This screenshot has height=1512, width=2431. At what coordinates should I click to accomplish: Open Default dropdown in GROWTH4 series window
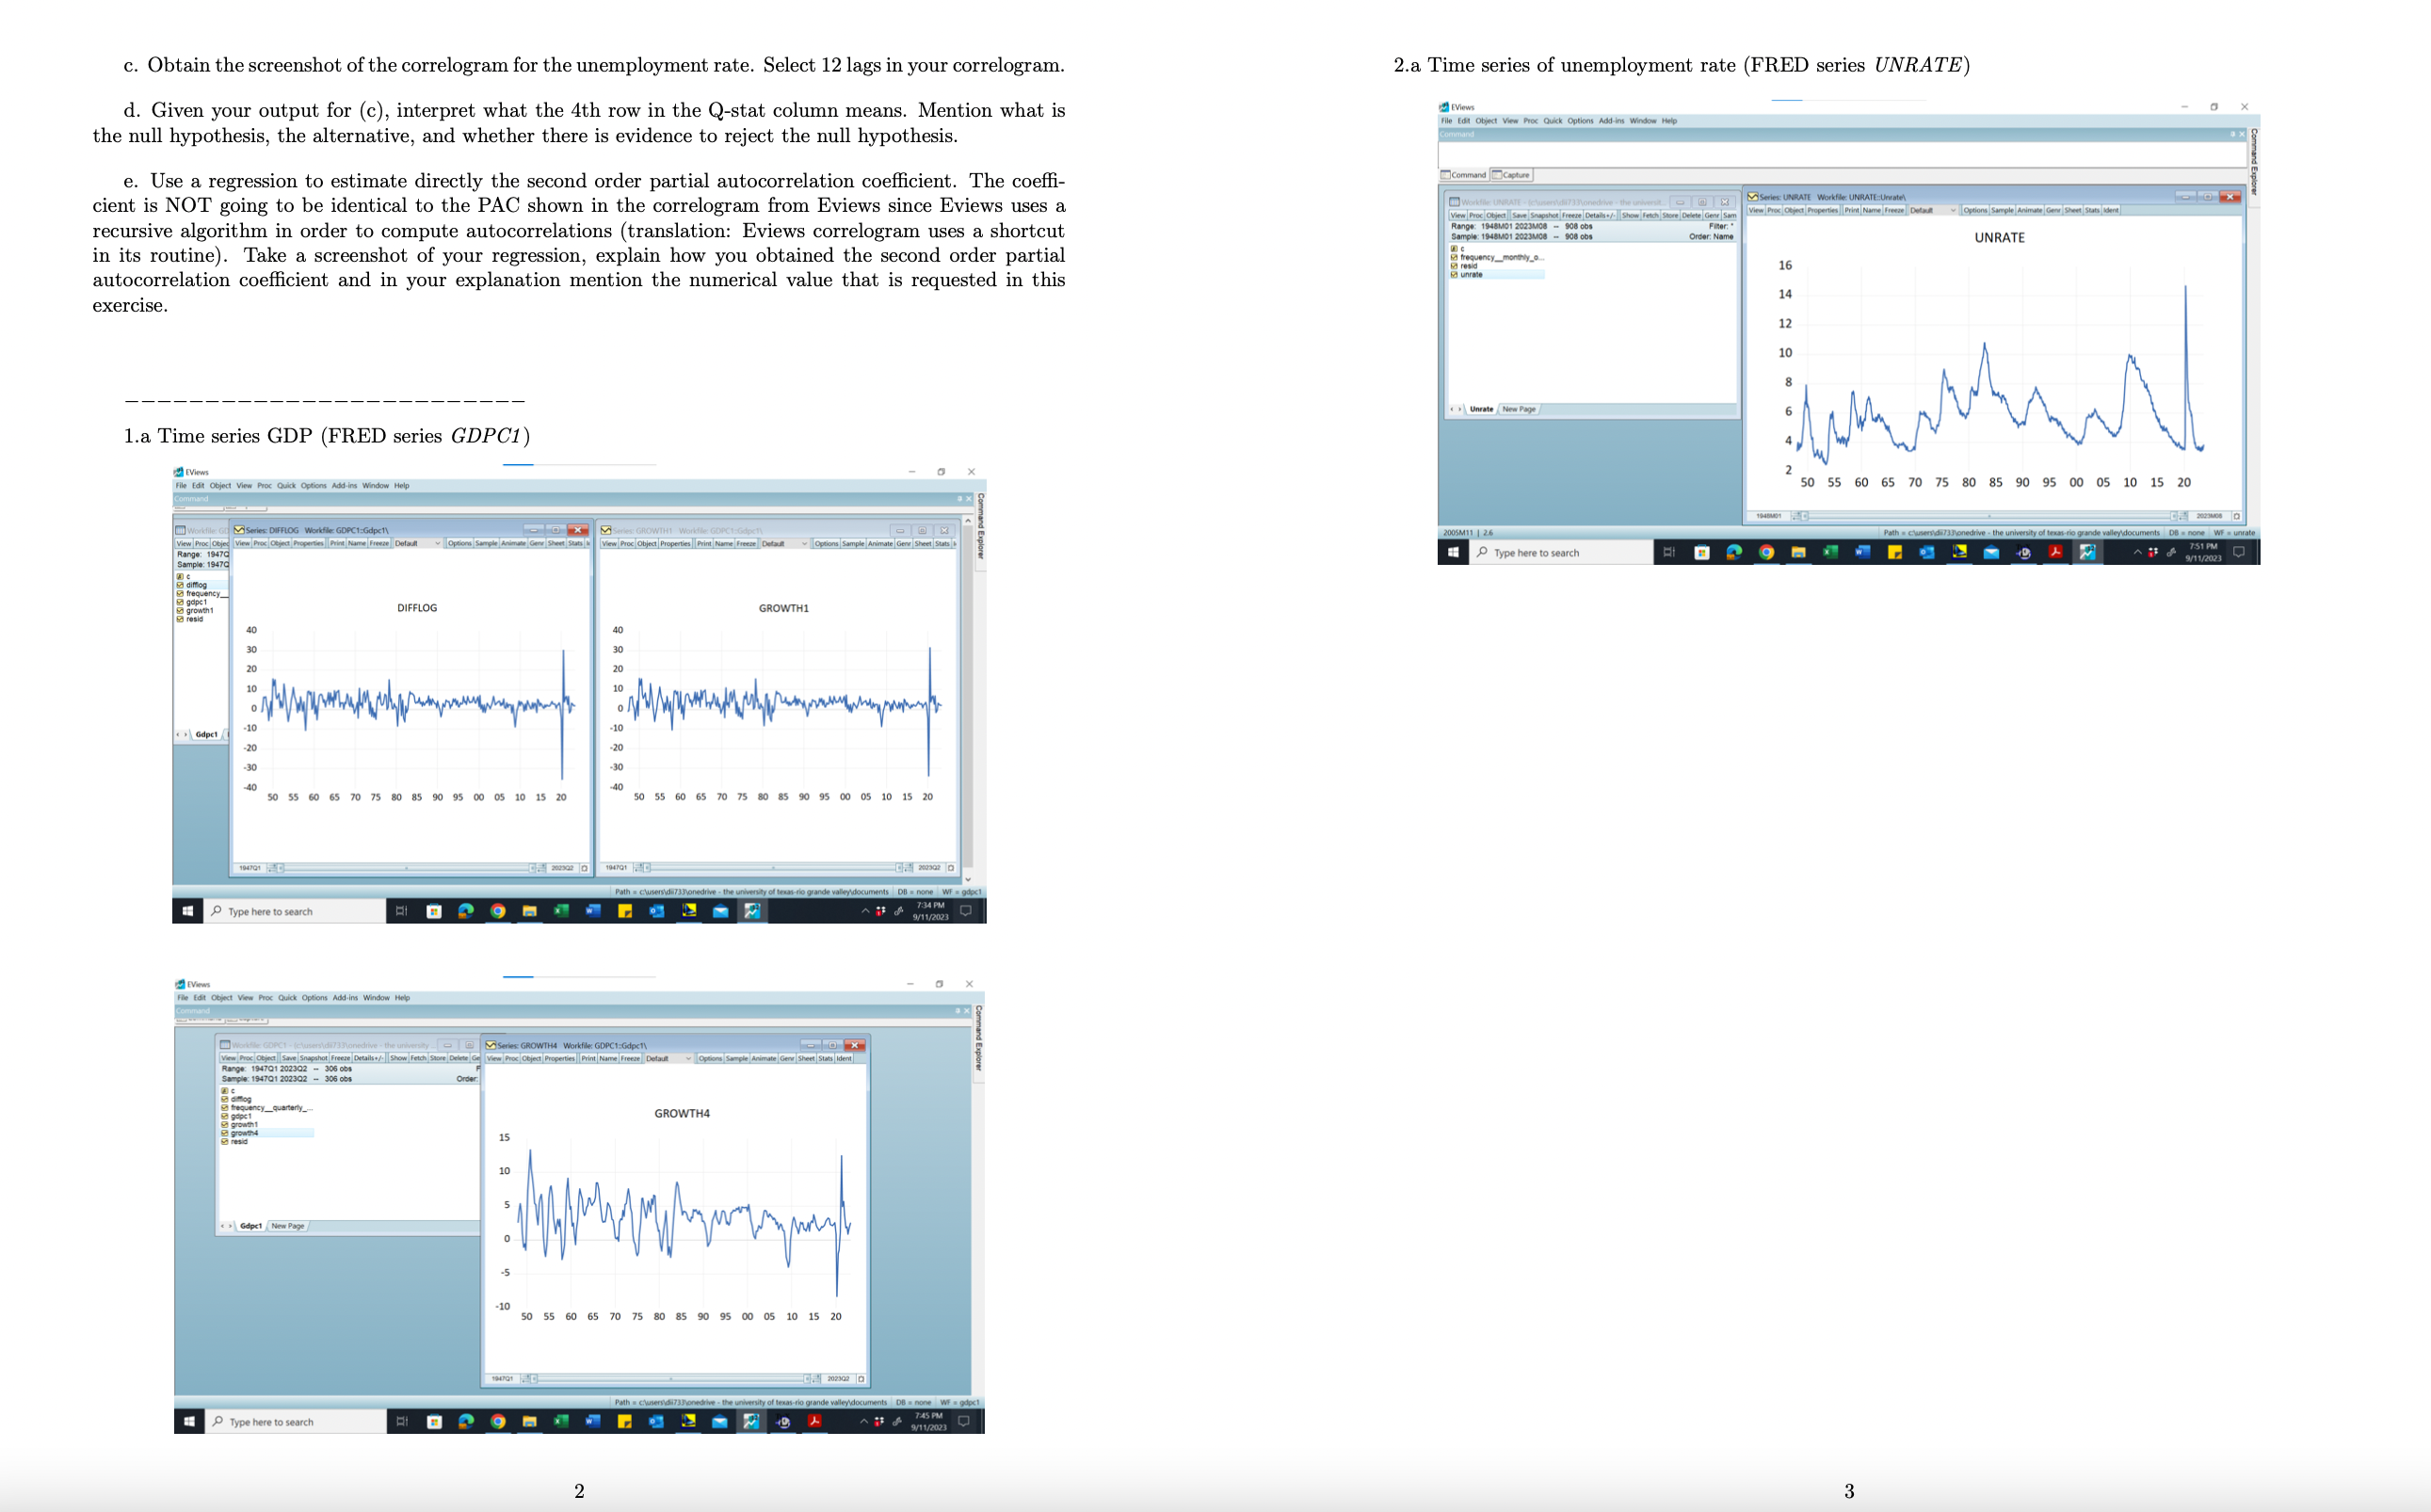click(x=688, y=1058)
